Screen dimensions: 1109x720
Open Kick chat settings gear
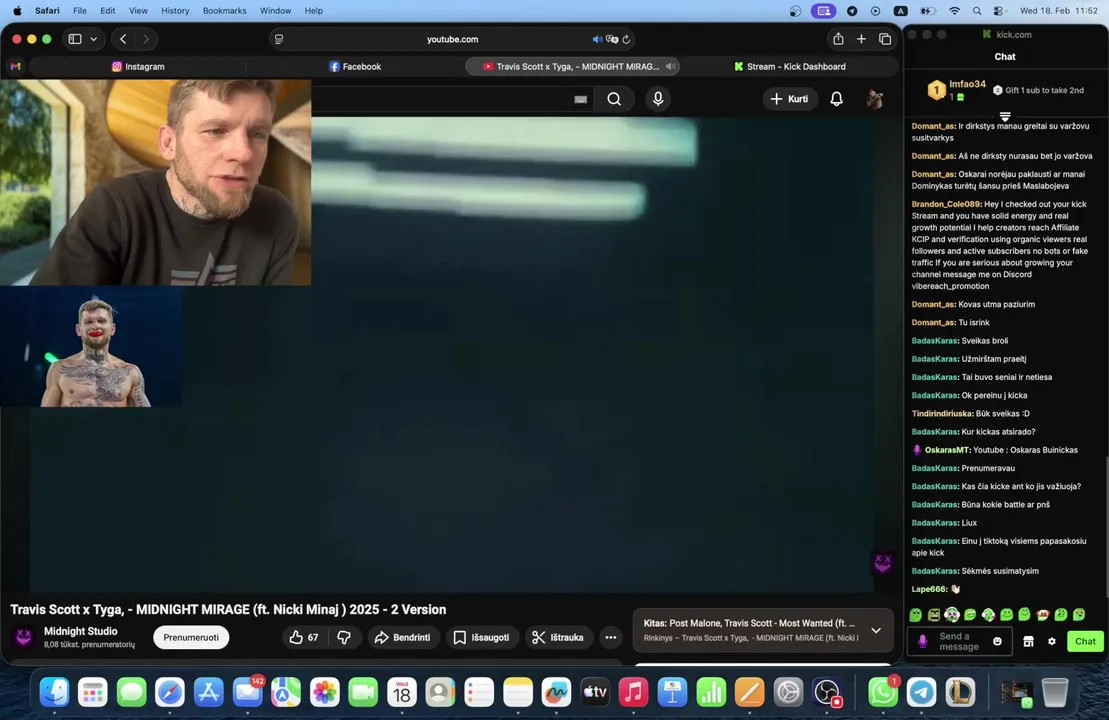(x=1052, y=641)
